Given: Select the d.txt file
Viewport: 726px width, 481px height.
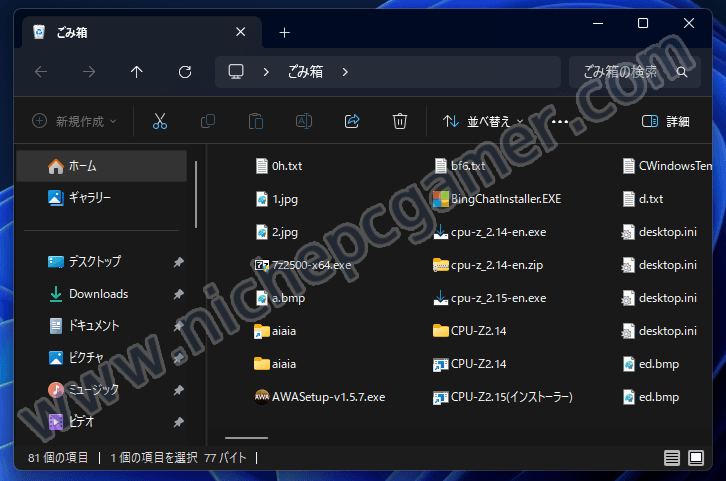Looking at the screenshot, I should tap(643, 199).
